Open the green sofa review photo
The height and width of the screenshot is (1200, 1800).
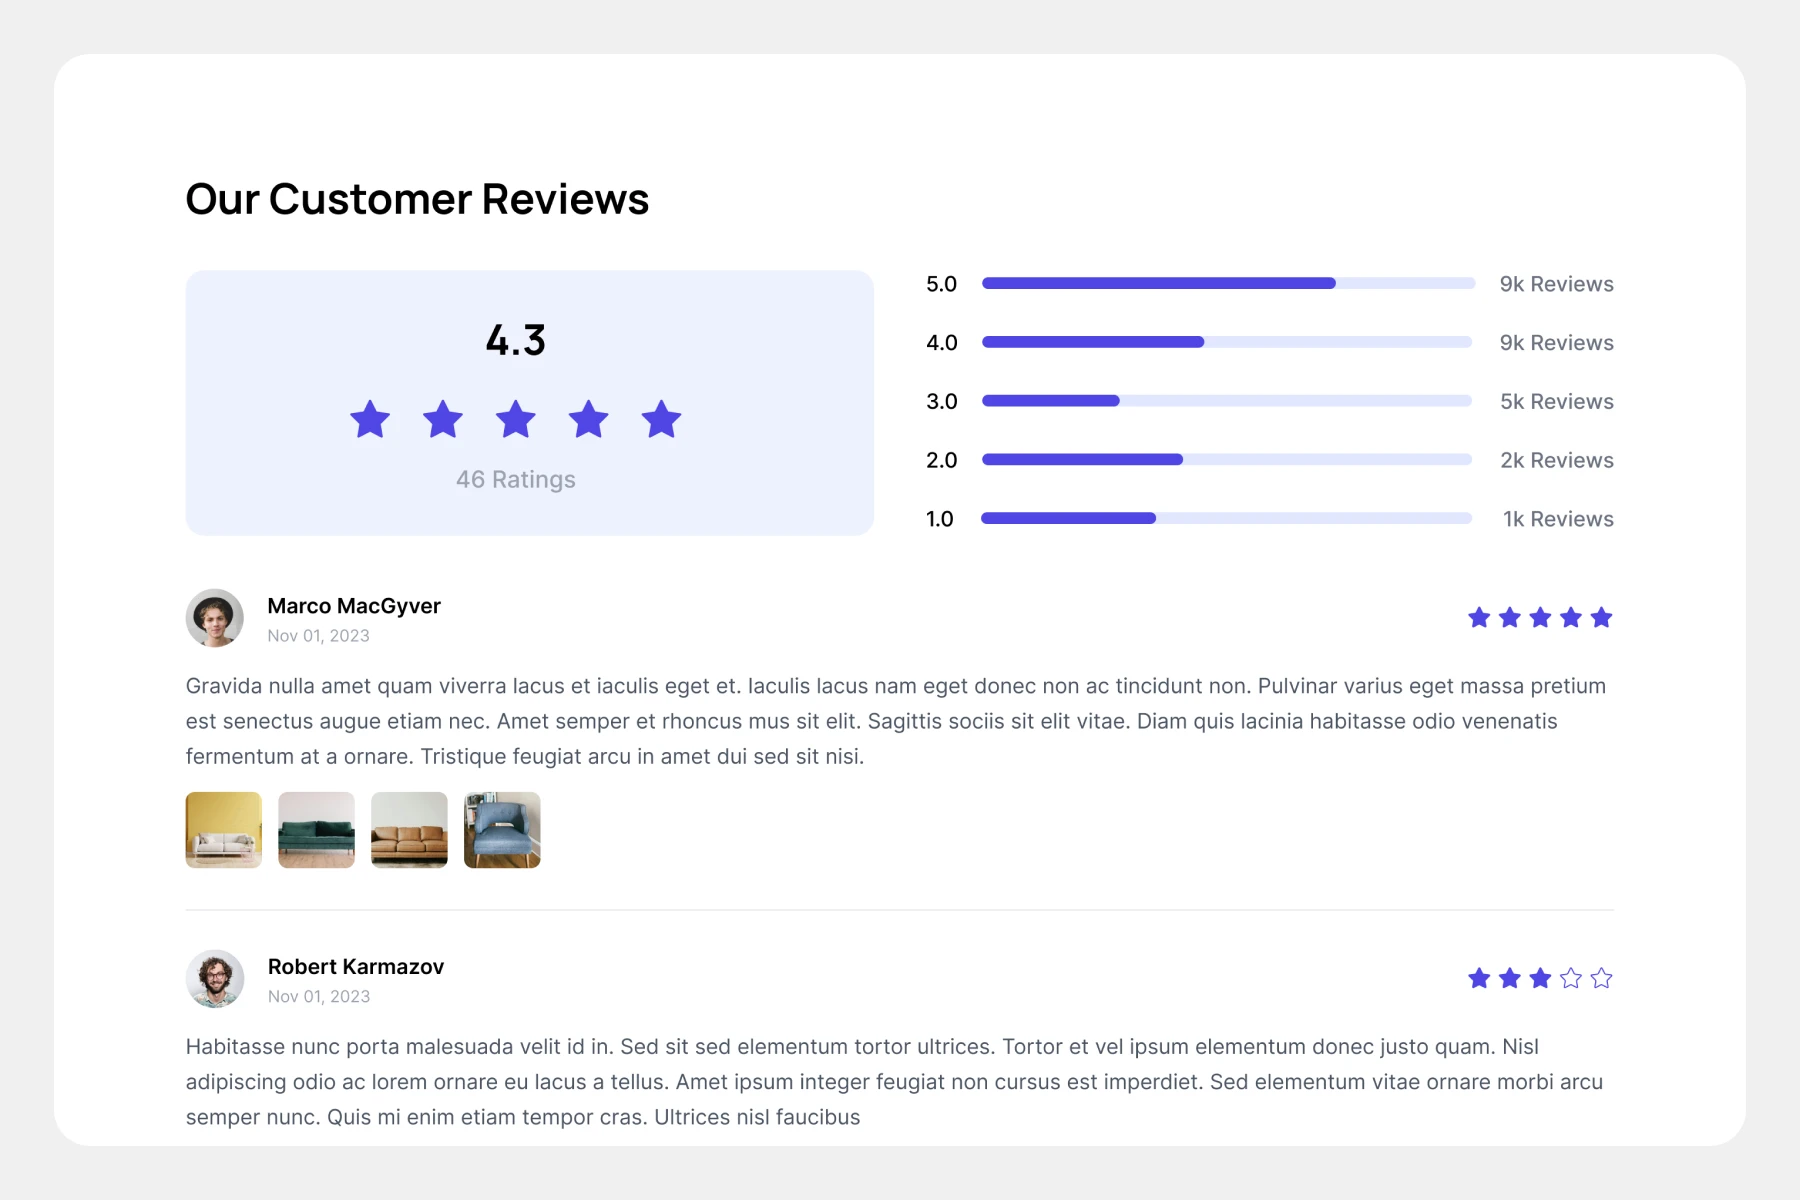point(316,830)
